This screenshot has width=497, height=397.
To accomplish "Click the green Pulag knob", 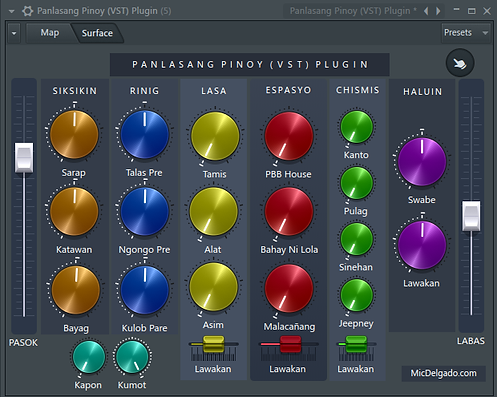I will pyautogui.click(x=356, y=183).
